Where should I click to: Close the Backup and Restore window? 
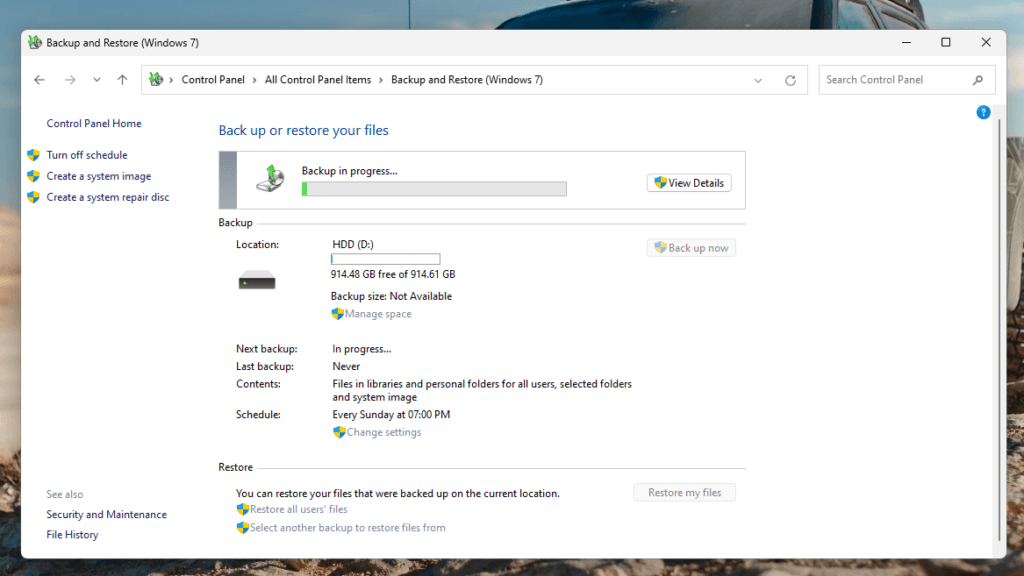click(986, 42)
